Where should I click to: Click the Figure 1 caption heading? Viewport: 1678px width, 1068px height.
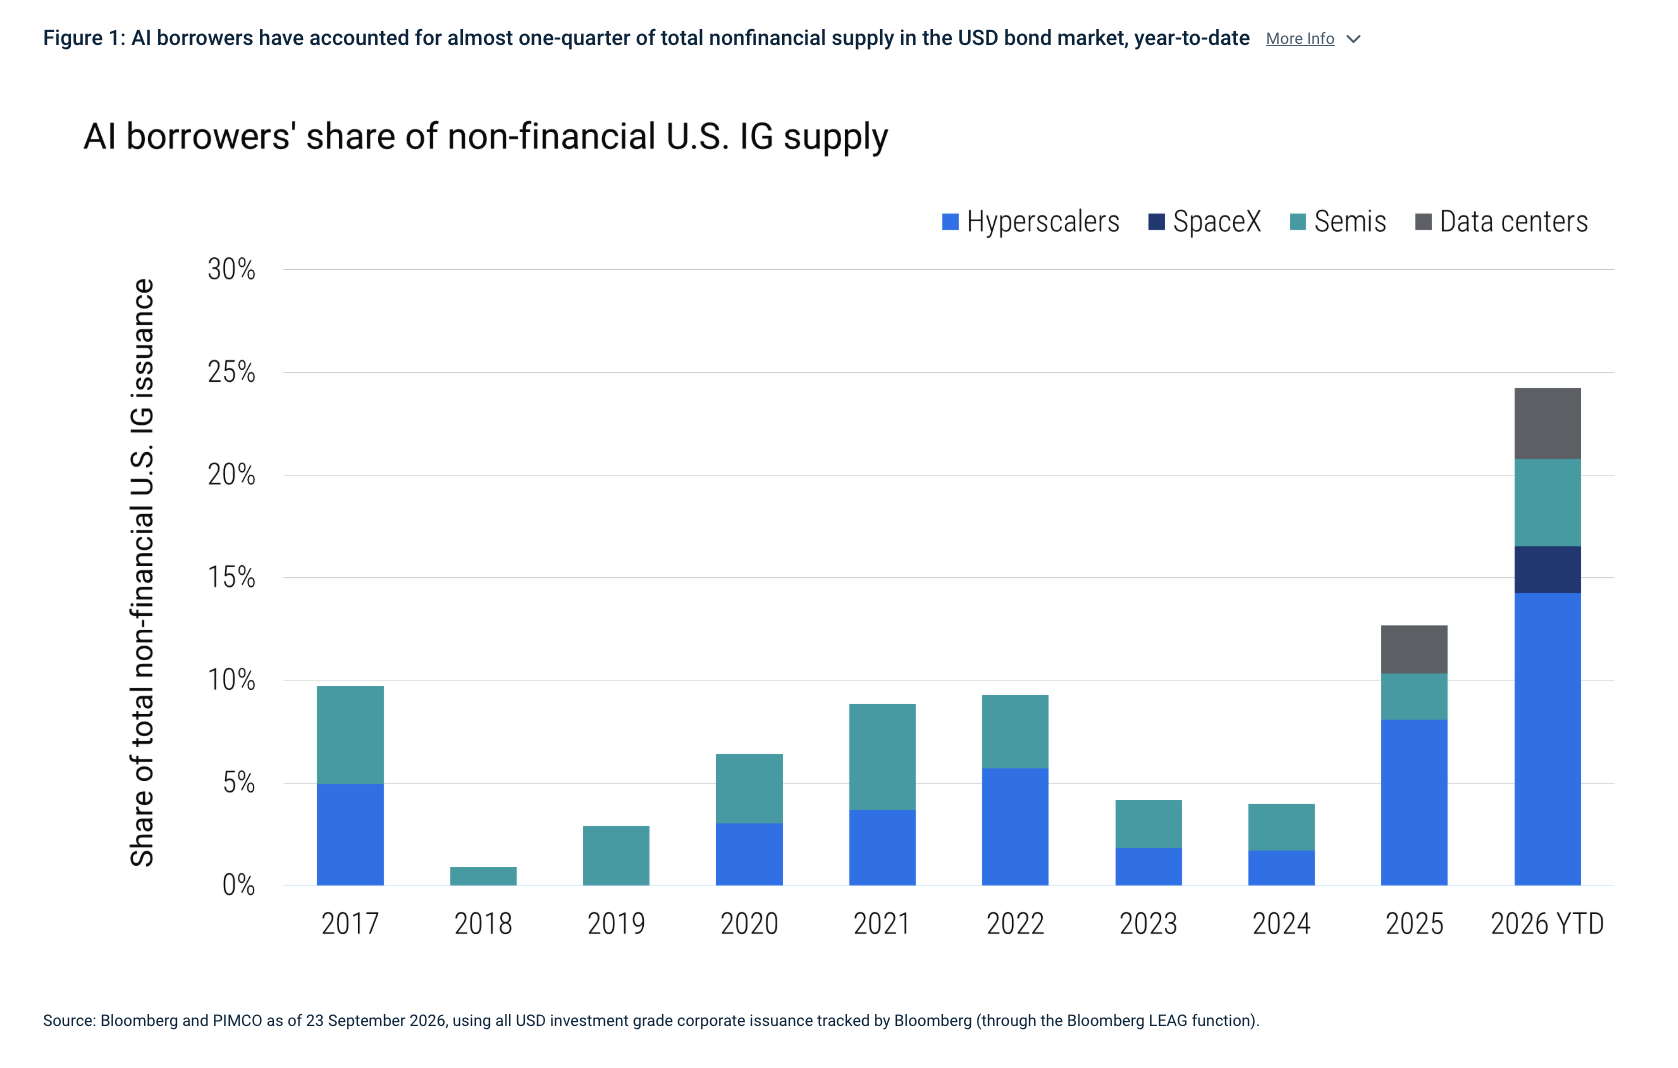(x=646, y=38)
